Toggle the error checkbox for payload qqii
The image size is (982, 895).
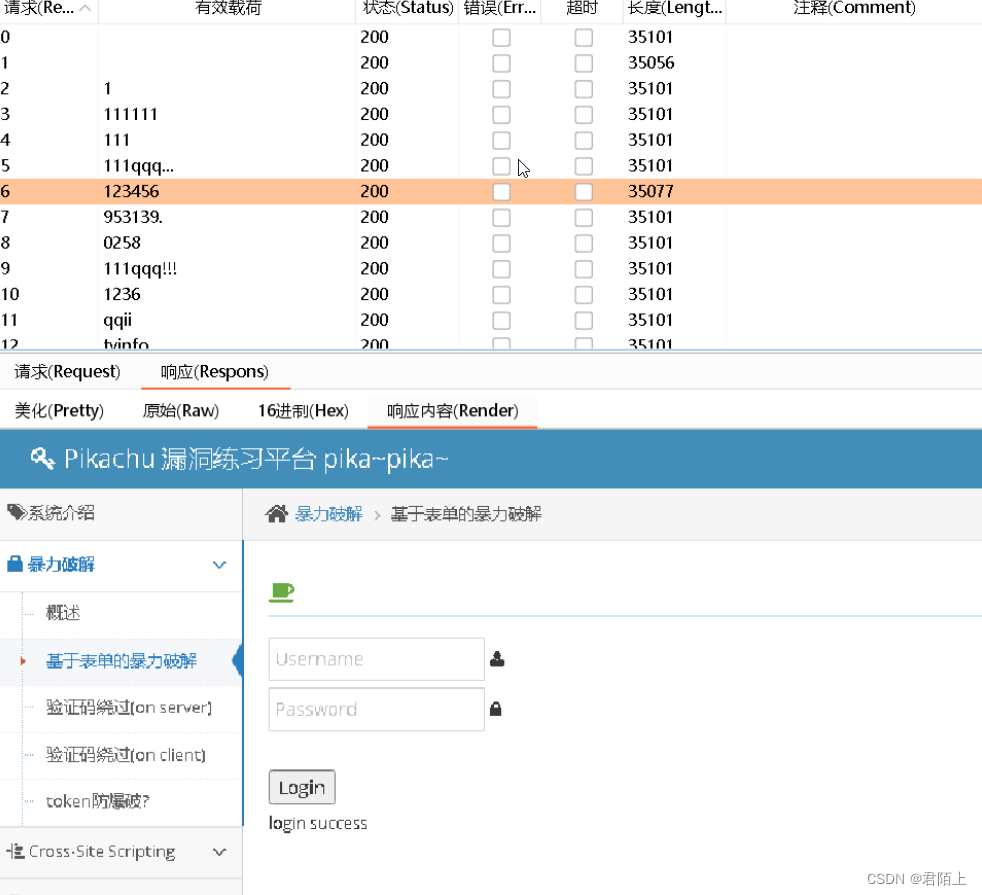coord(501,320)
